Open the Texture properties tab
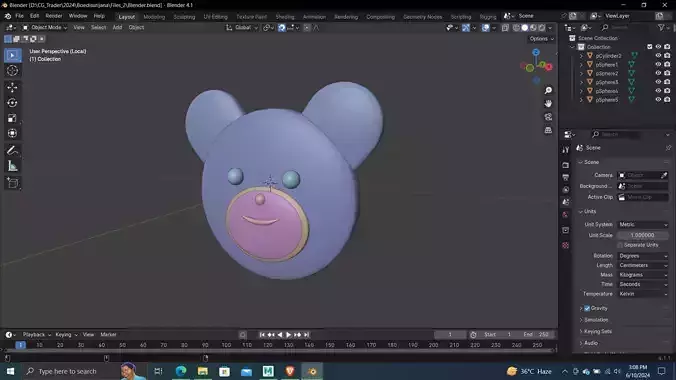Viewport: 676px width, 380px height. click(566, 245)
